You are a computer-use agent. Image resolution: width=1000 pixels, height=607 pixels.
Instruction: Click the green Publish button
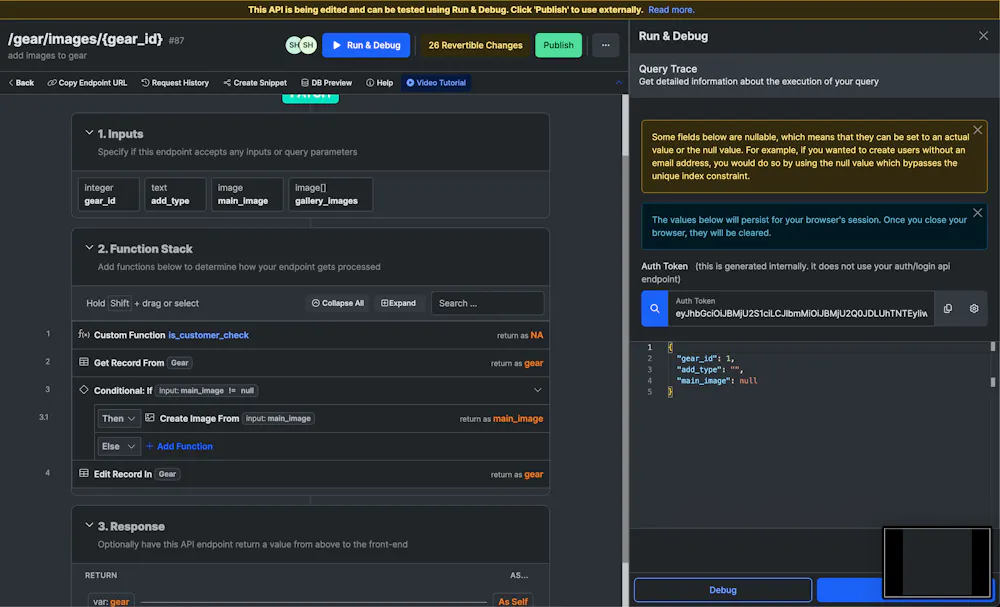click(x=558, y=45)
